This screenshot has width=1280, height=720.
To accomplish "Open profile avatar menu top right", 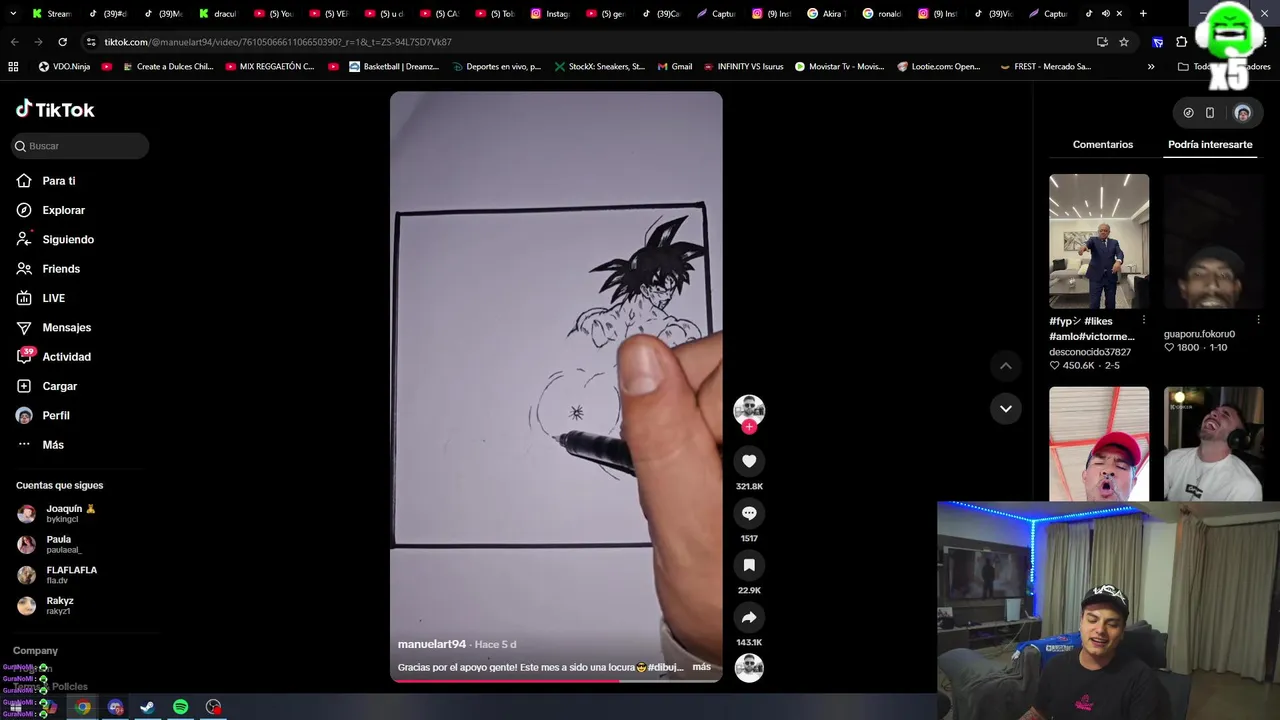I will pyautogui.click(x=1243, y=113).
